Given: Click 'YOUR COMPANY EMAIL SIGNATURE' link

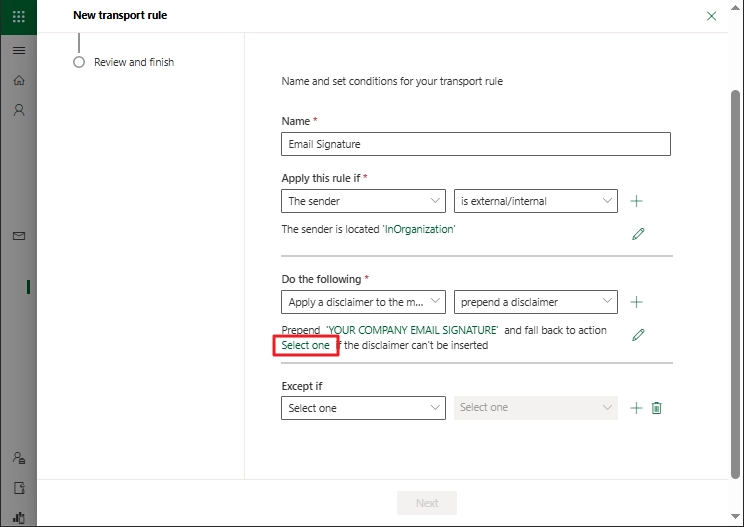Looking at the screenshot, I should (x=412, y=330).
